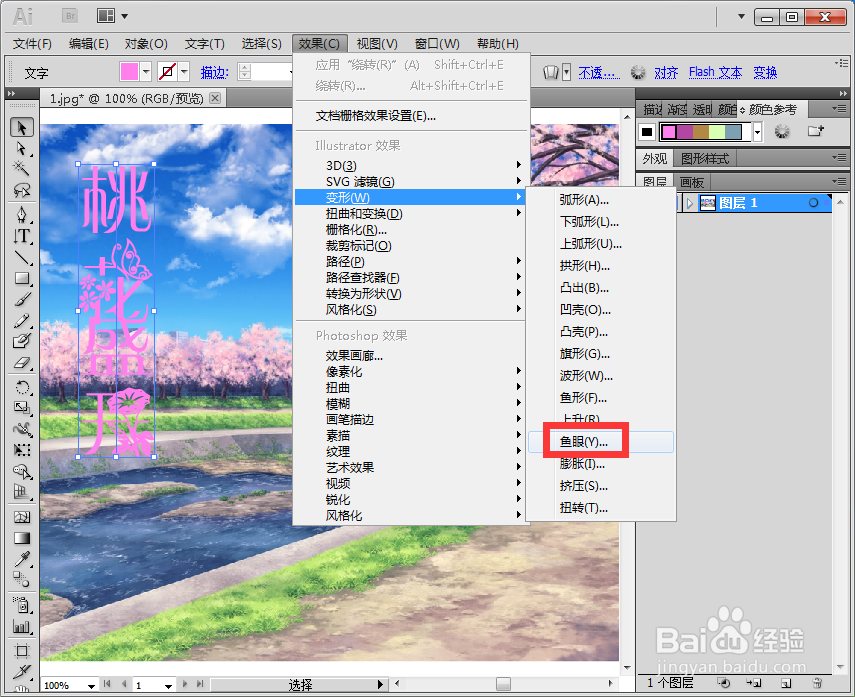Image resolution: width=855 pixels, height=697 pixels.
Task: Select the Symbol Sprayer tool
Action: (22, 605)
